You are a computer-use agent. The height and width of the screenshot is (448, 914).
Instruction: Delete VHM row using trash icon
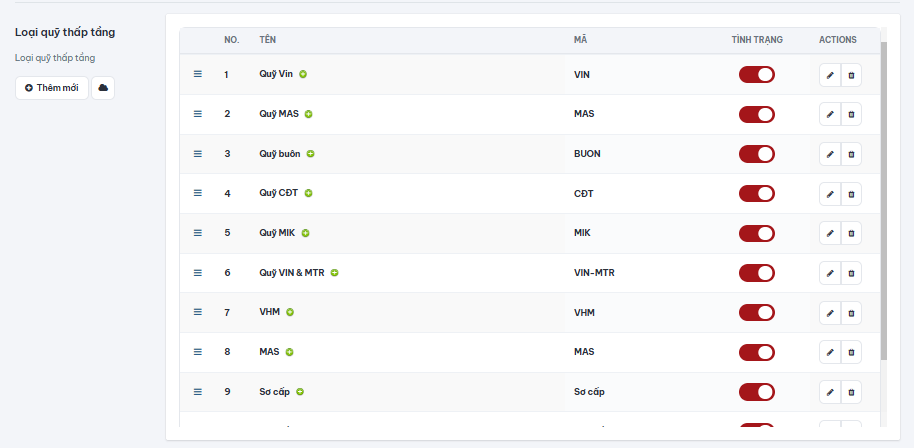pos(851,313)
